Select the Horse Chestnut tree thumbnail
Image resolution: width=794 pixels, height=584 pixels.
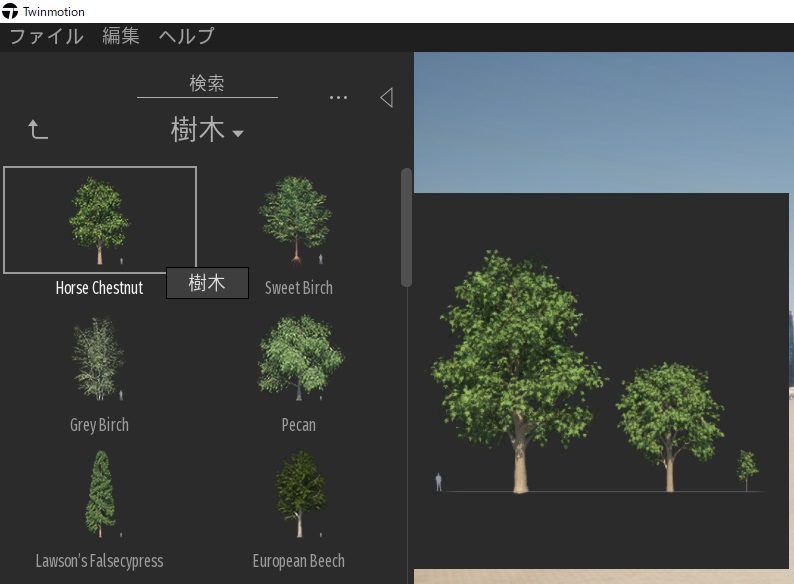tap(99, 220)
